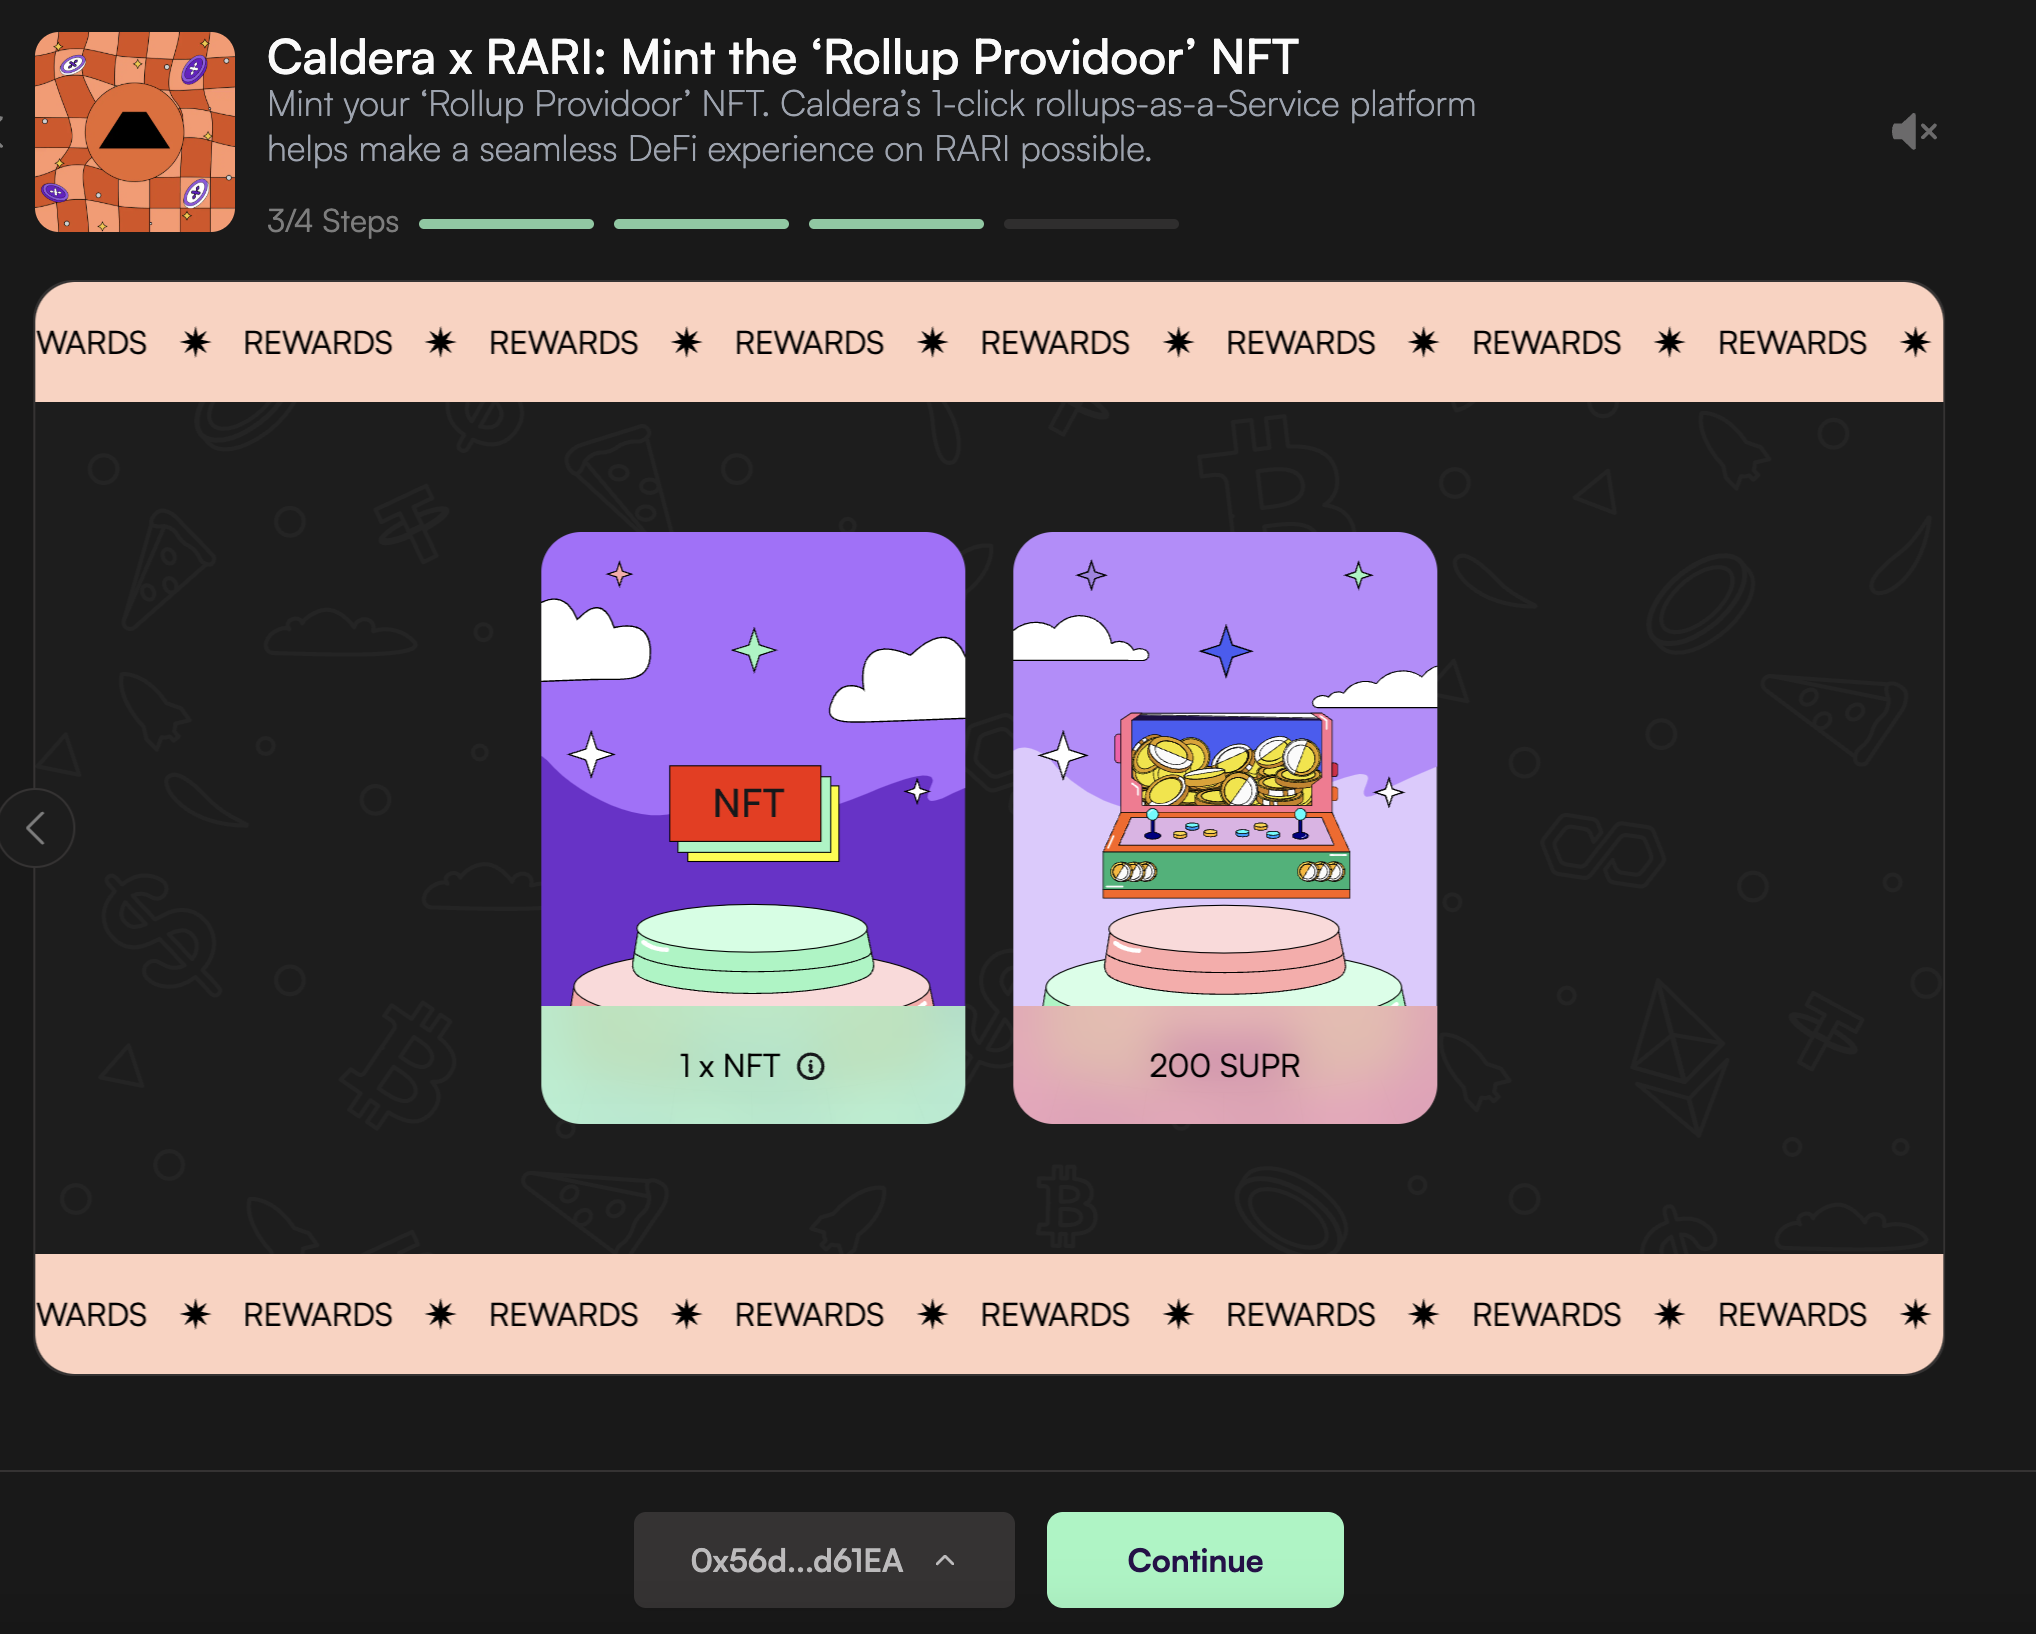2036x1634 pixels.
Task: Jump to the fourth unfinished step segment
Action: pos(1091,224)
